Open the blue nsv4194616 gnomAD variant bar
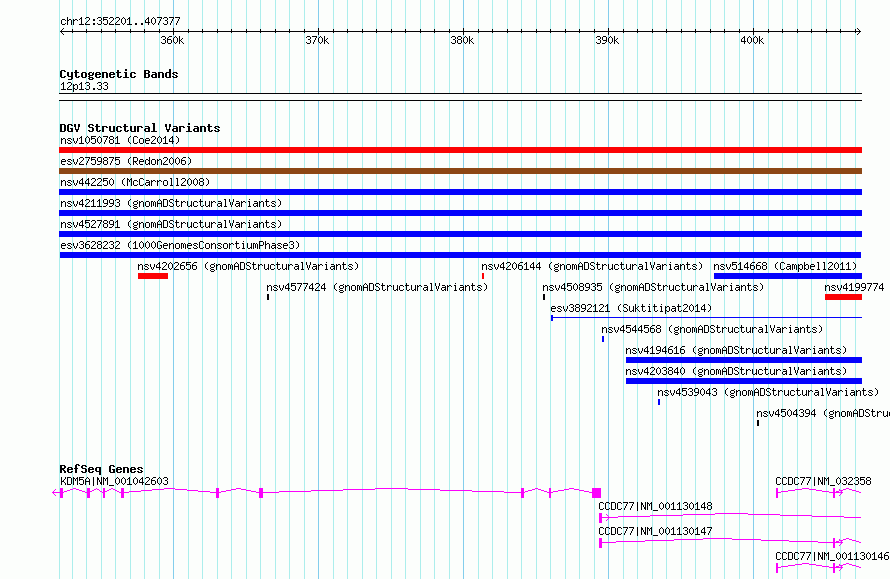 click(x=744, y=360)
